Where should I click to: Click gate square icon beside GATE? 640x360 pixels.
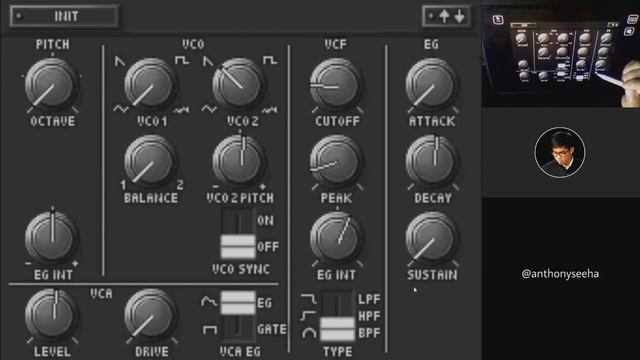(210, 329)
